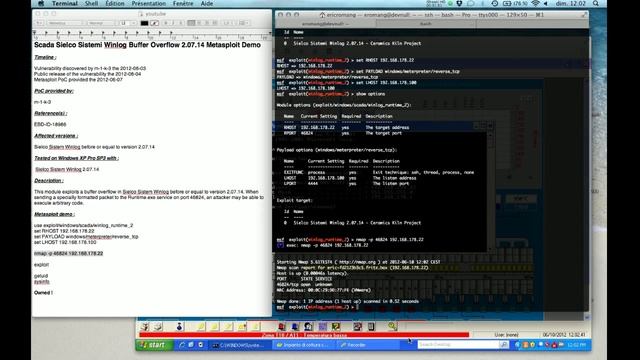Open the Présentation menu
Screen dimensions: 640x360
pyautogui.click(x=149, y=3)
